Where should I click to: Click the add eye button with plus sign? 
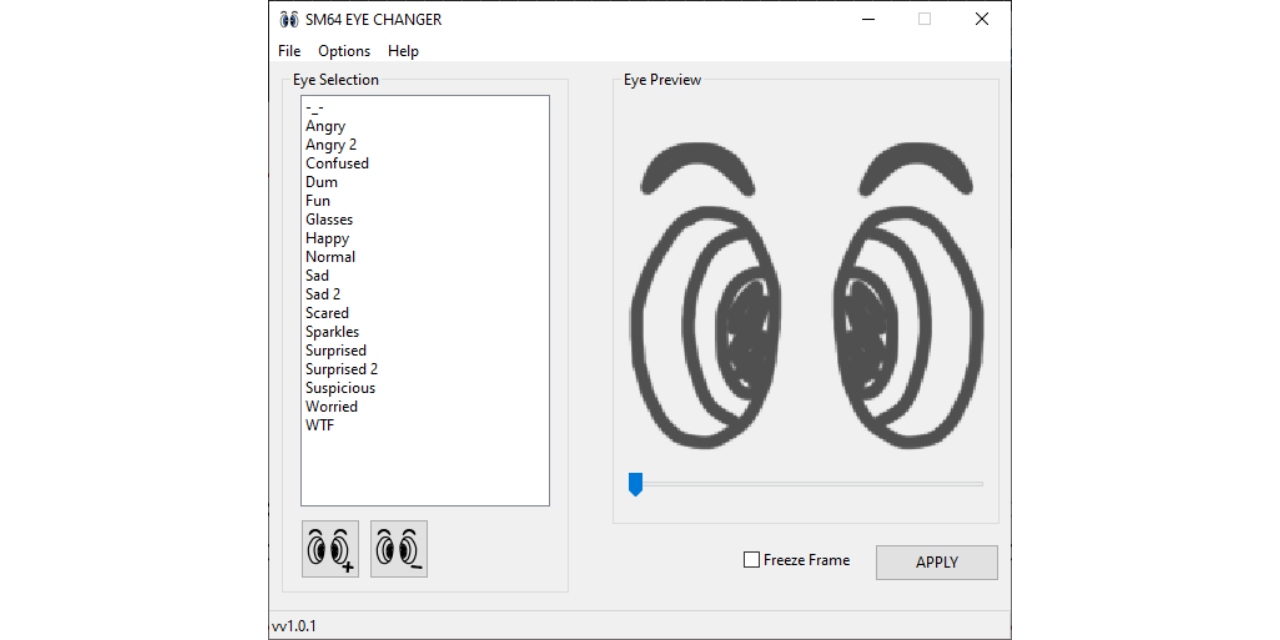330,549
